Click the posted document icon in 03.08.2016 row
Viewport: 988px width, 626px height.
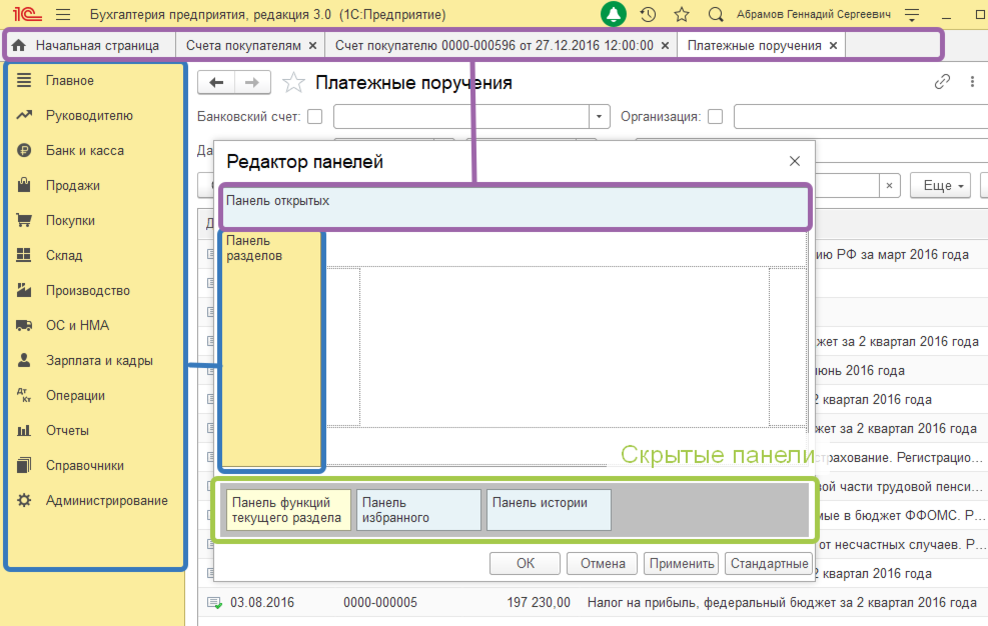pos(214,603)
